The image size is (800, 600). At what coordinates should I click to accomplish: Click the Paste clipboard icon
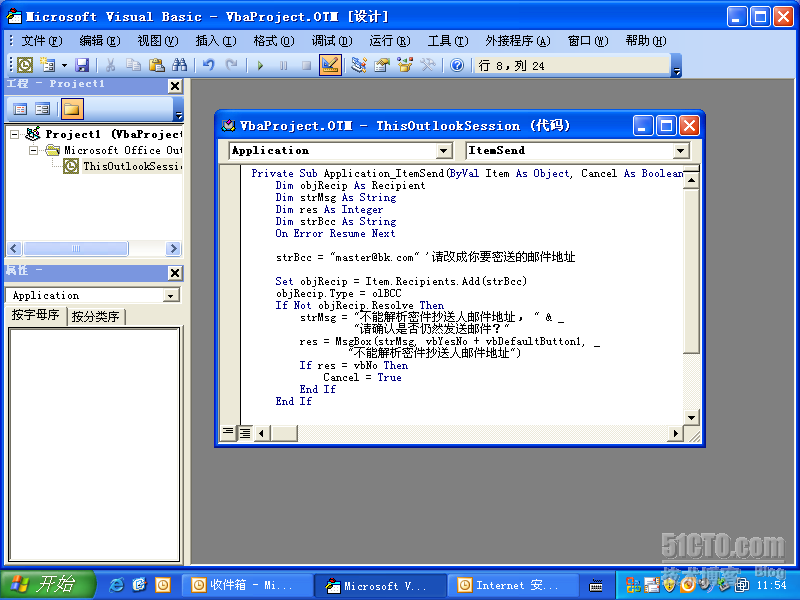(x=157, y=65)
